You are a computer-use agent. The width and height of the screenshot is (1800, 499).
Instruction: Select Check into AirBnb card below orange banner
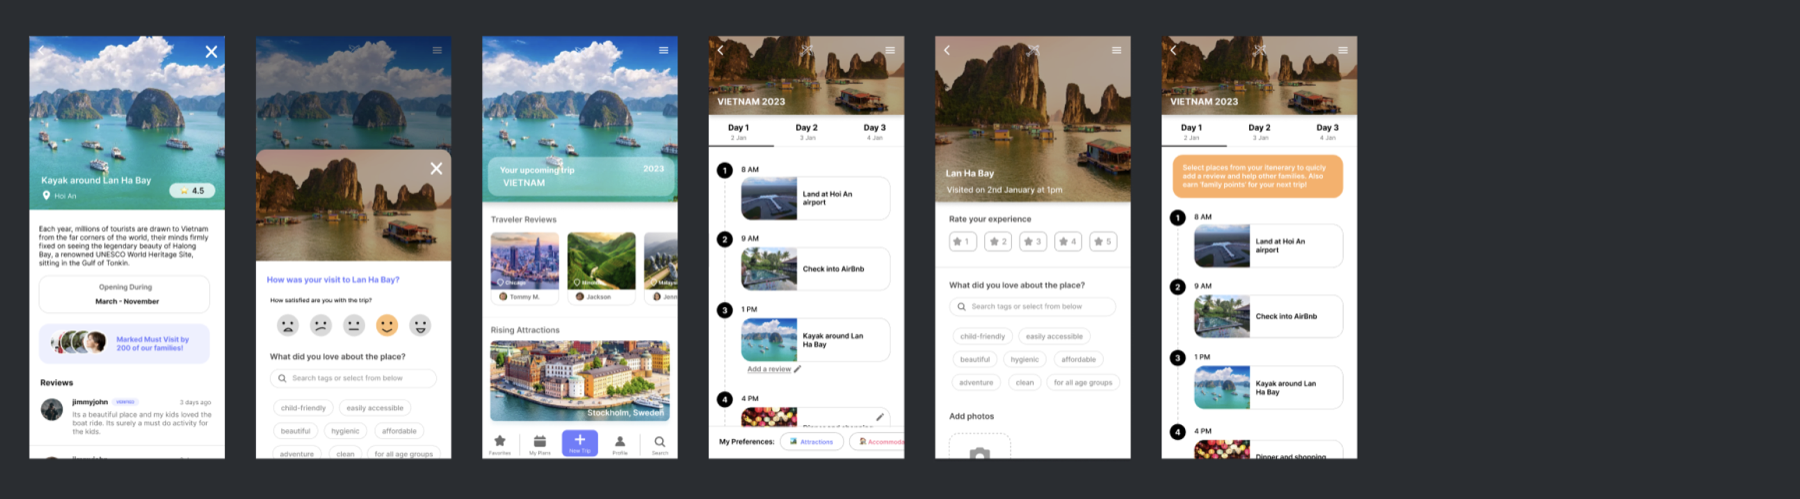tap(1268, 317)
